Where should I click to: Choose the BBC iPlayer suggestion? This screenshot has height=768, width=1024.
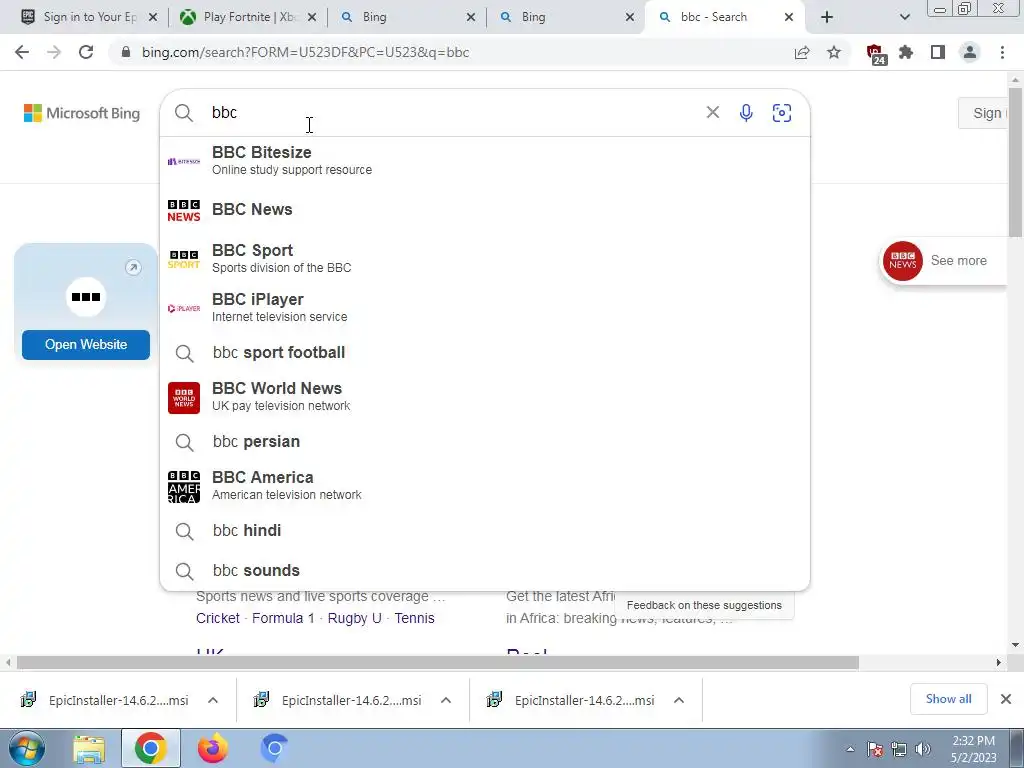(x=485, y=308)
